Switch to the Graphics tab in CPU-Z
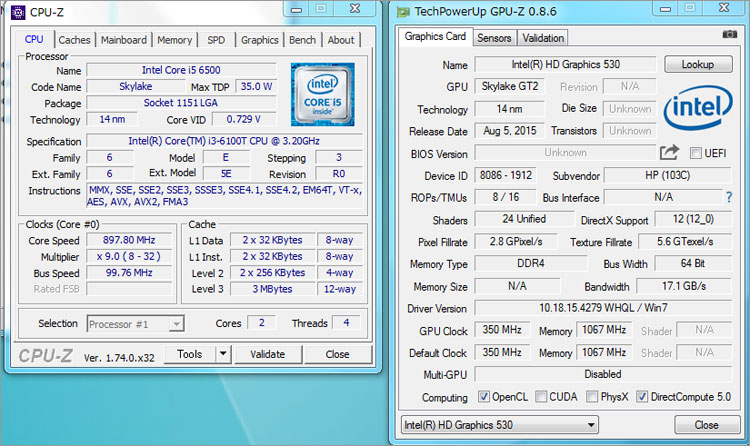Image resolution: width=750 pixels, height=446 pixels. 260,40
